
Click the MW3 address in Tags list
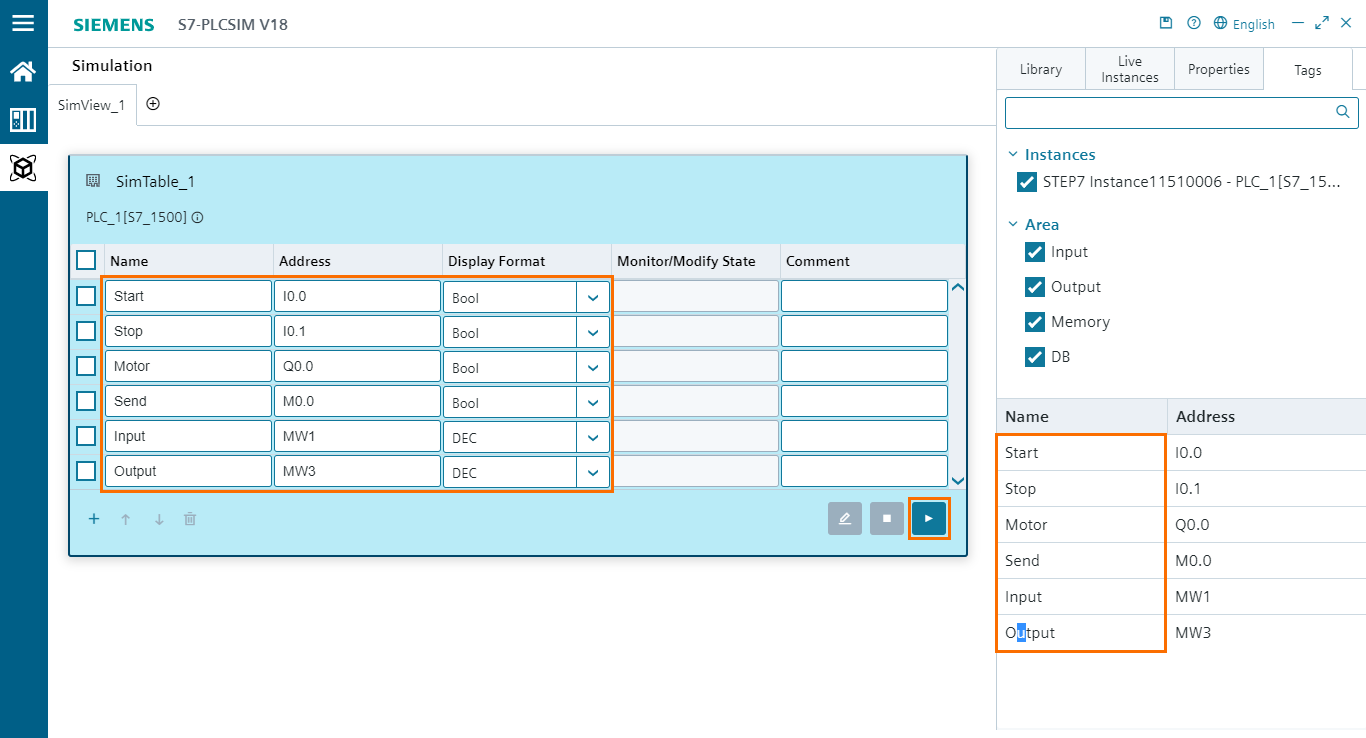[1194, 633]
